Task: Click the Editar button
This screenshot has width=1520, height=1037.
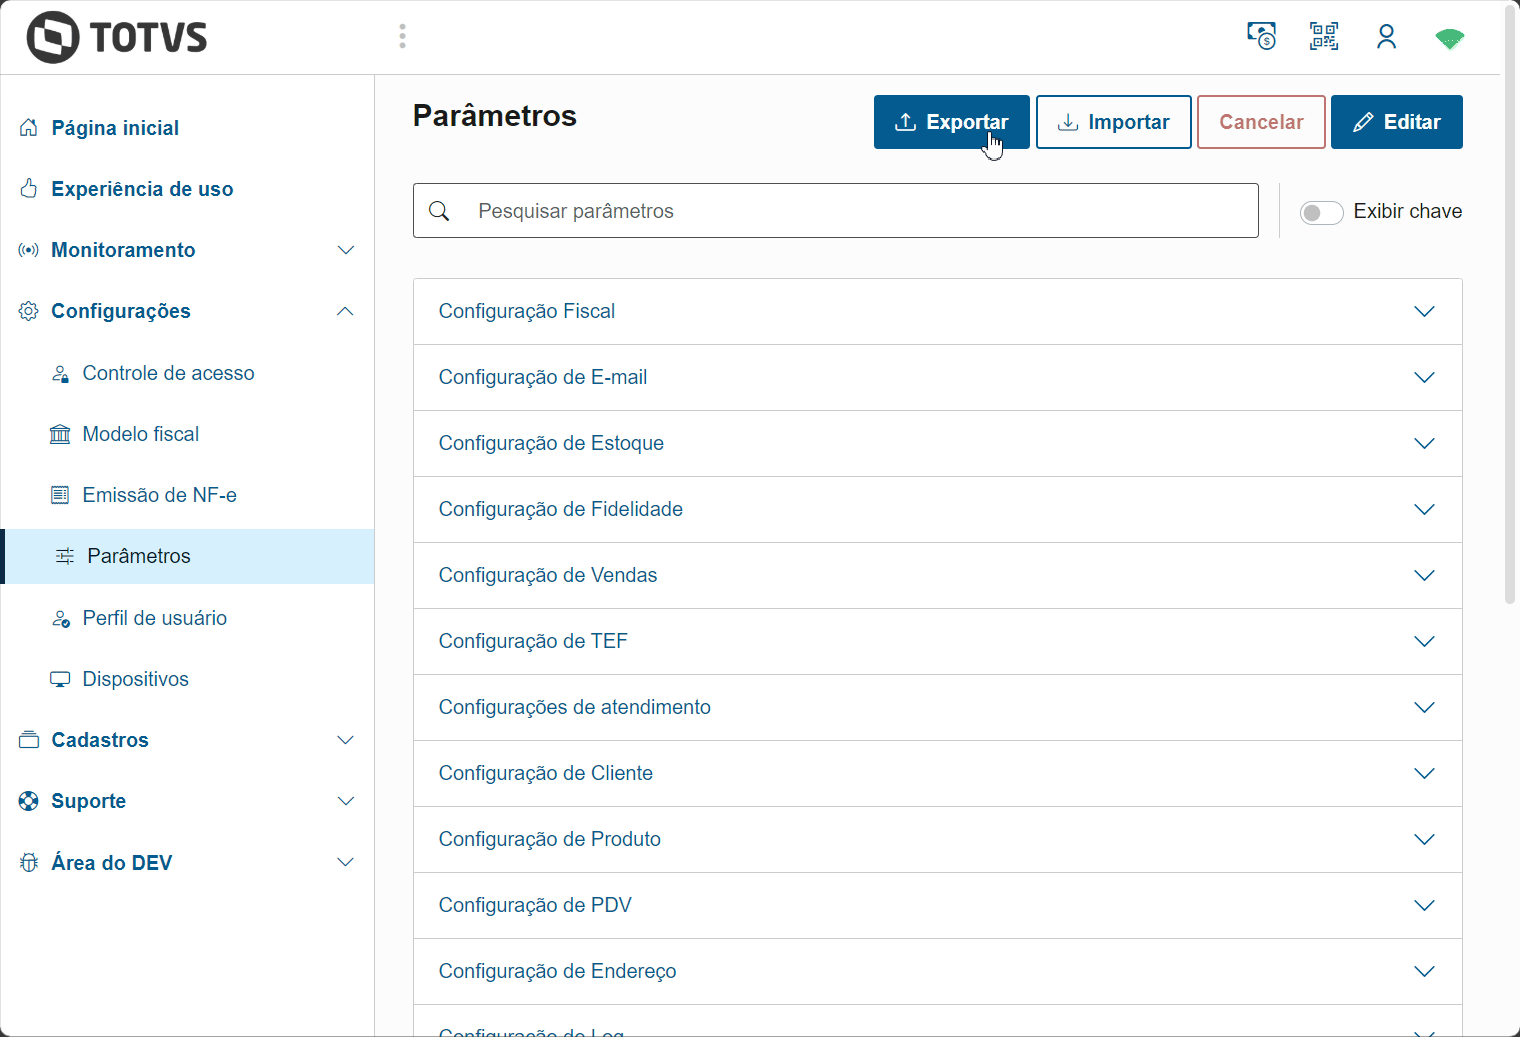Action: tap(1396, 122)
